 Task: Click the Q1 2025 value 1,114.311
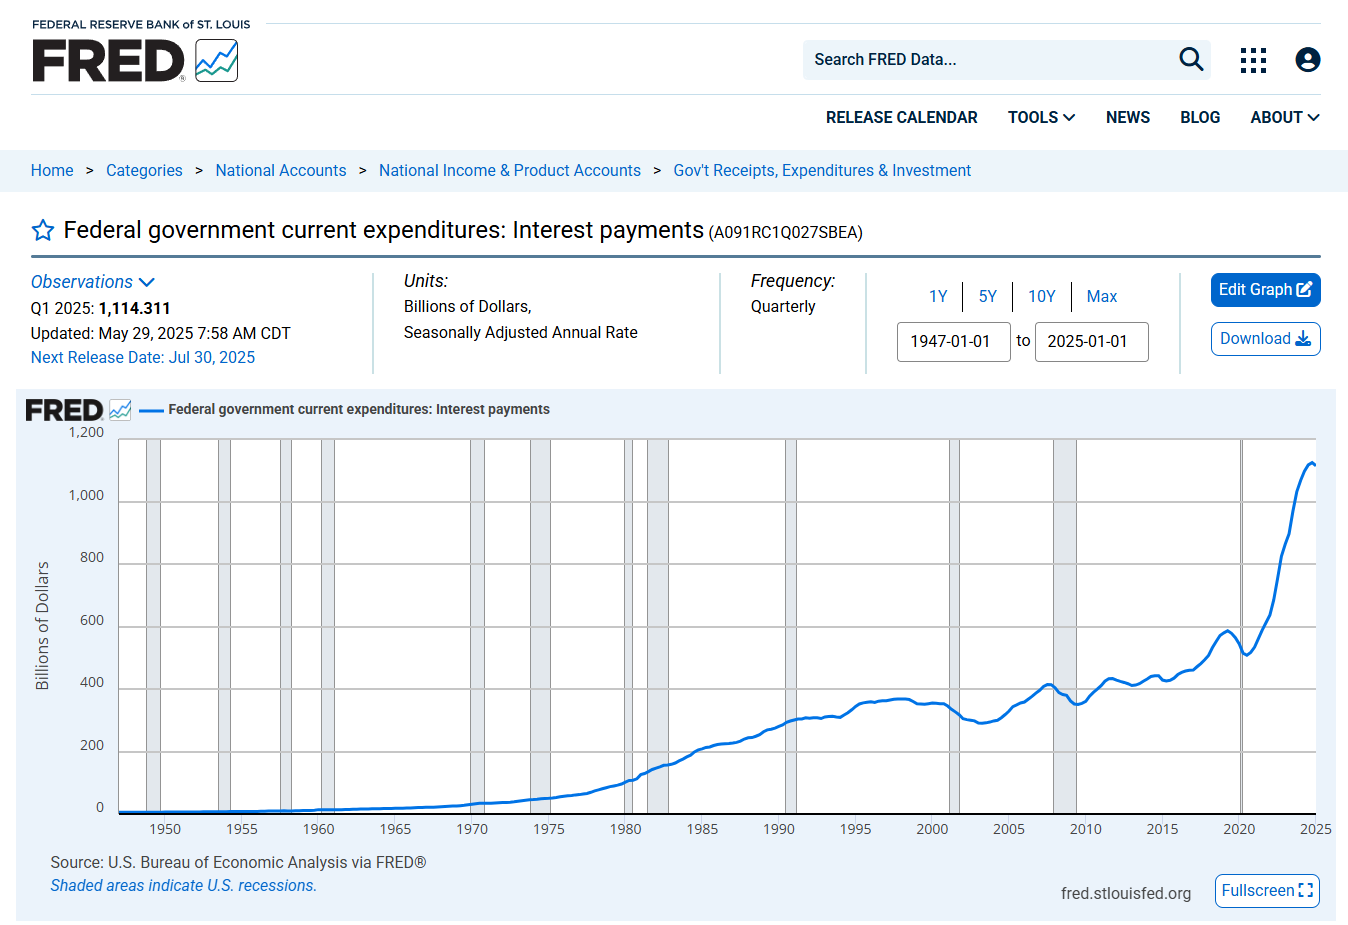click(135, 308)
